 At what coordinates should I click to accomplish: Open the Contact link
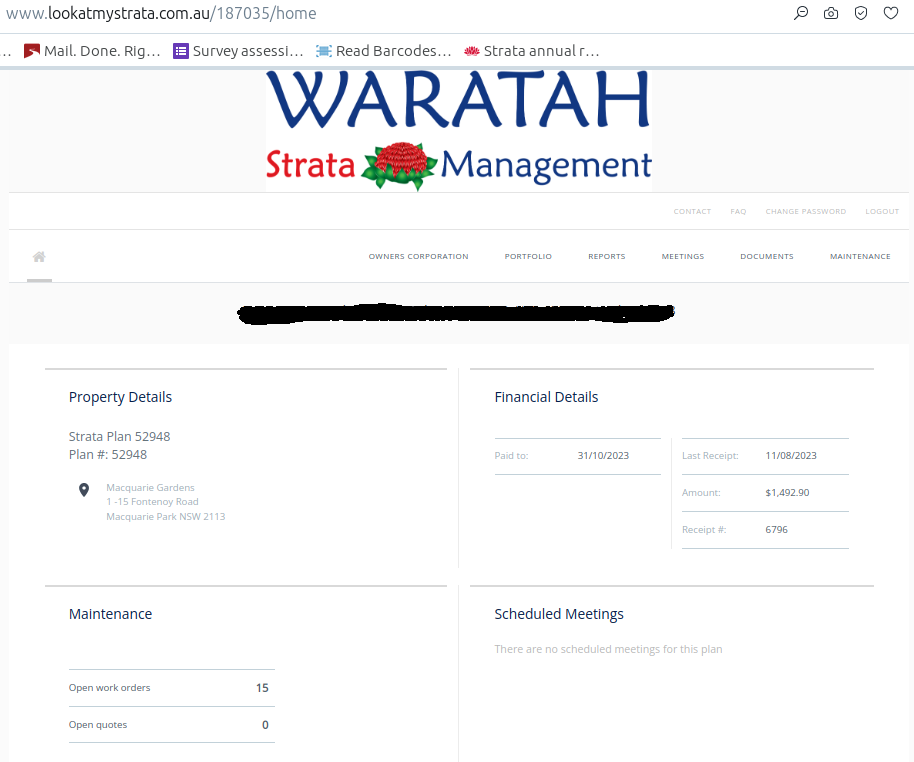692,212
